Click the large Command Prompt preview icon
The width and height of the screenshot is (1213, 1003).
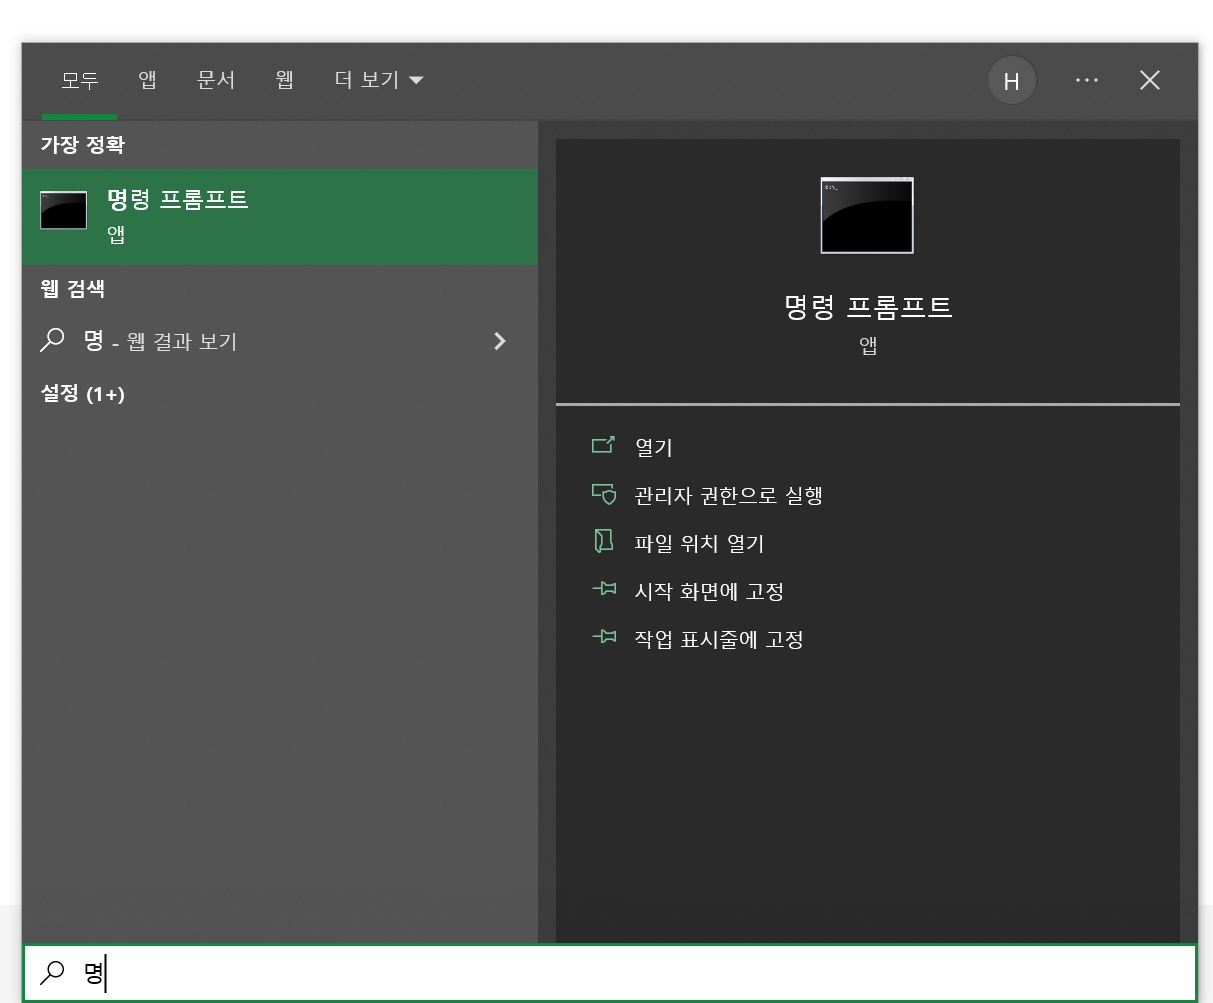pyautogui.click(x=867, y=215)
